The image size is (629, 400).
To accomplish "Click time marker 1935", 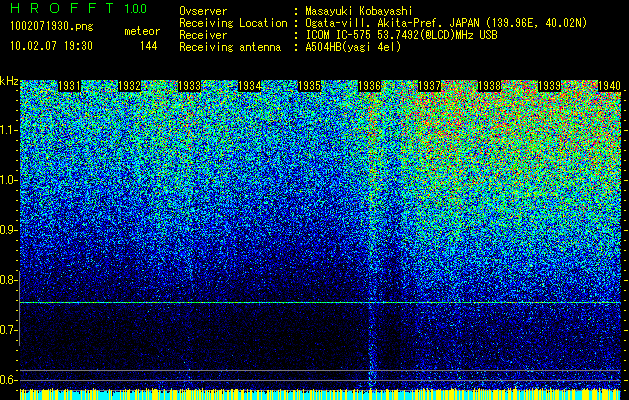I will coord(309,86).
